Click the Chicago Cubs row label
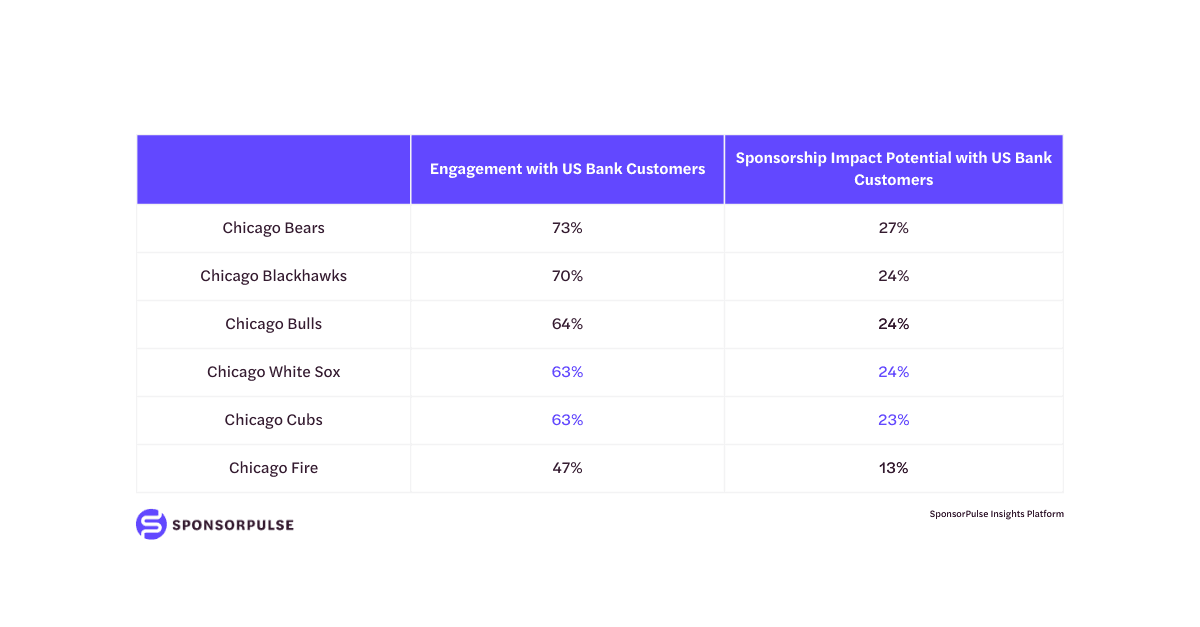 (273, 420)
